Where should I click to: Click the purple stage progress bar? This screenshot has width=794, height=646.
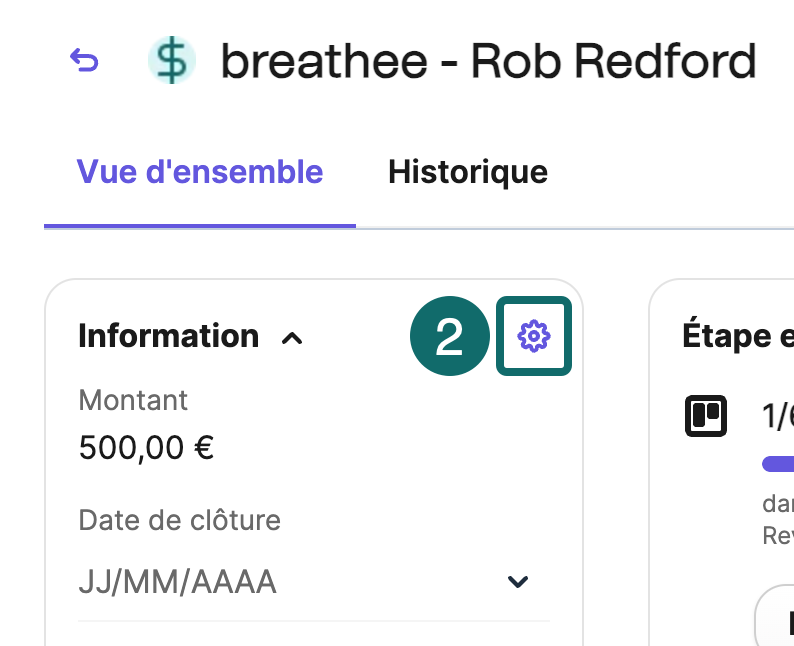pos(778,464)
